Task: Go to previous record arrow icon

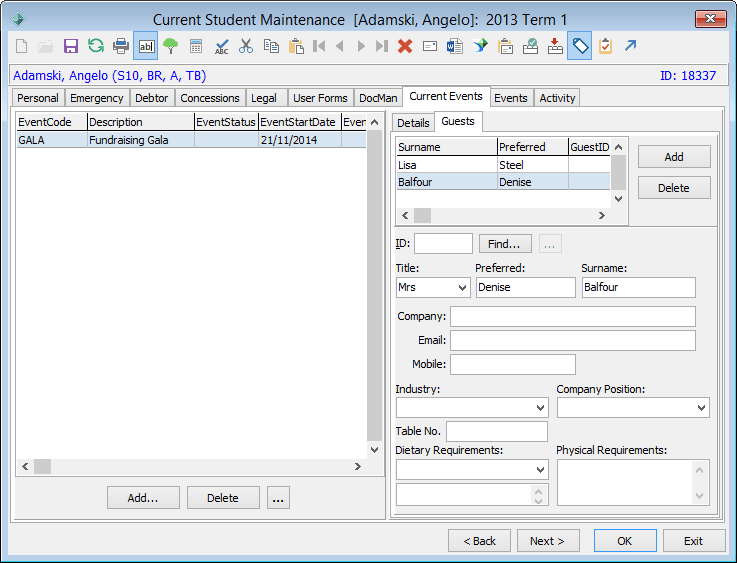Action: (x=340, y=46)
